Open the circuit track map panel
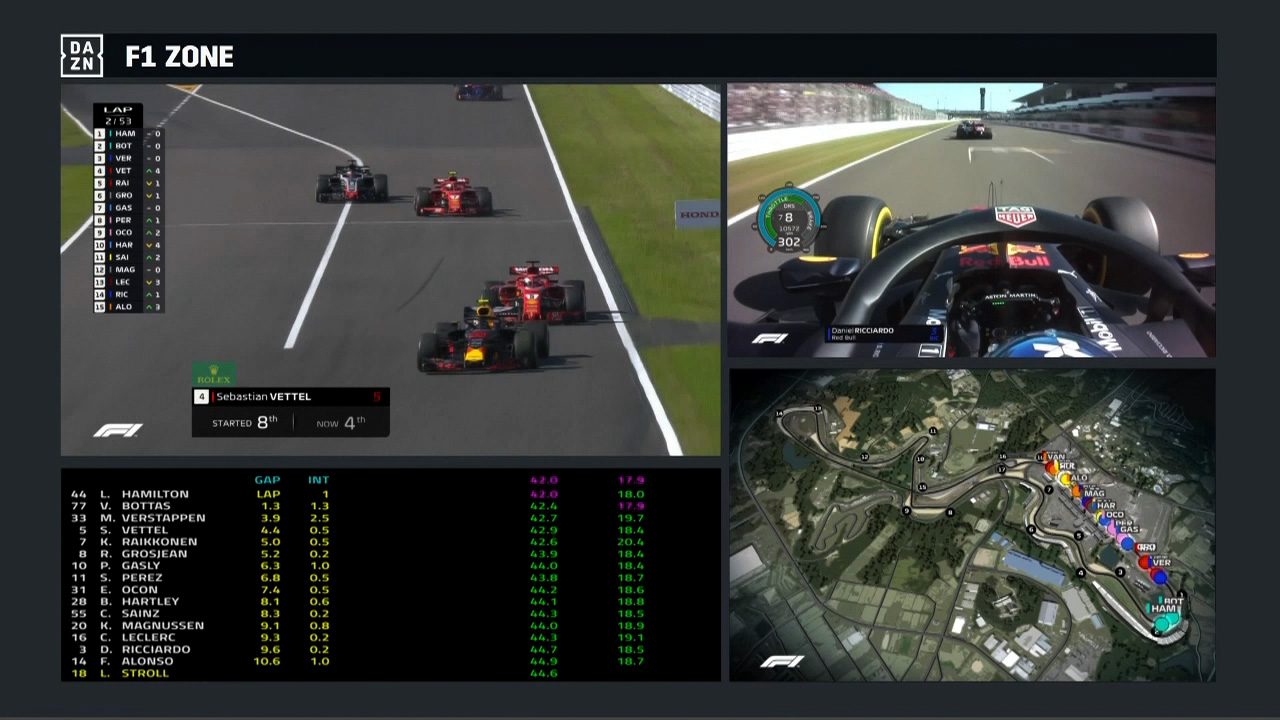This screenshot has height=720, width=1280. (x=971, y=525)
